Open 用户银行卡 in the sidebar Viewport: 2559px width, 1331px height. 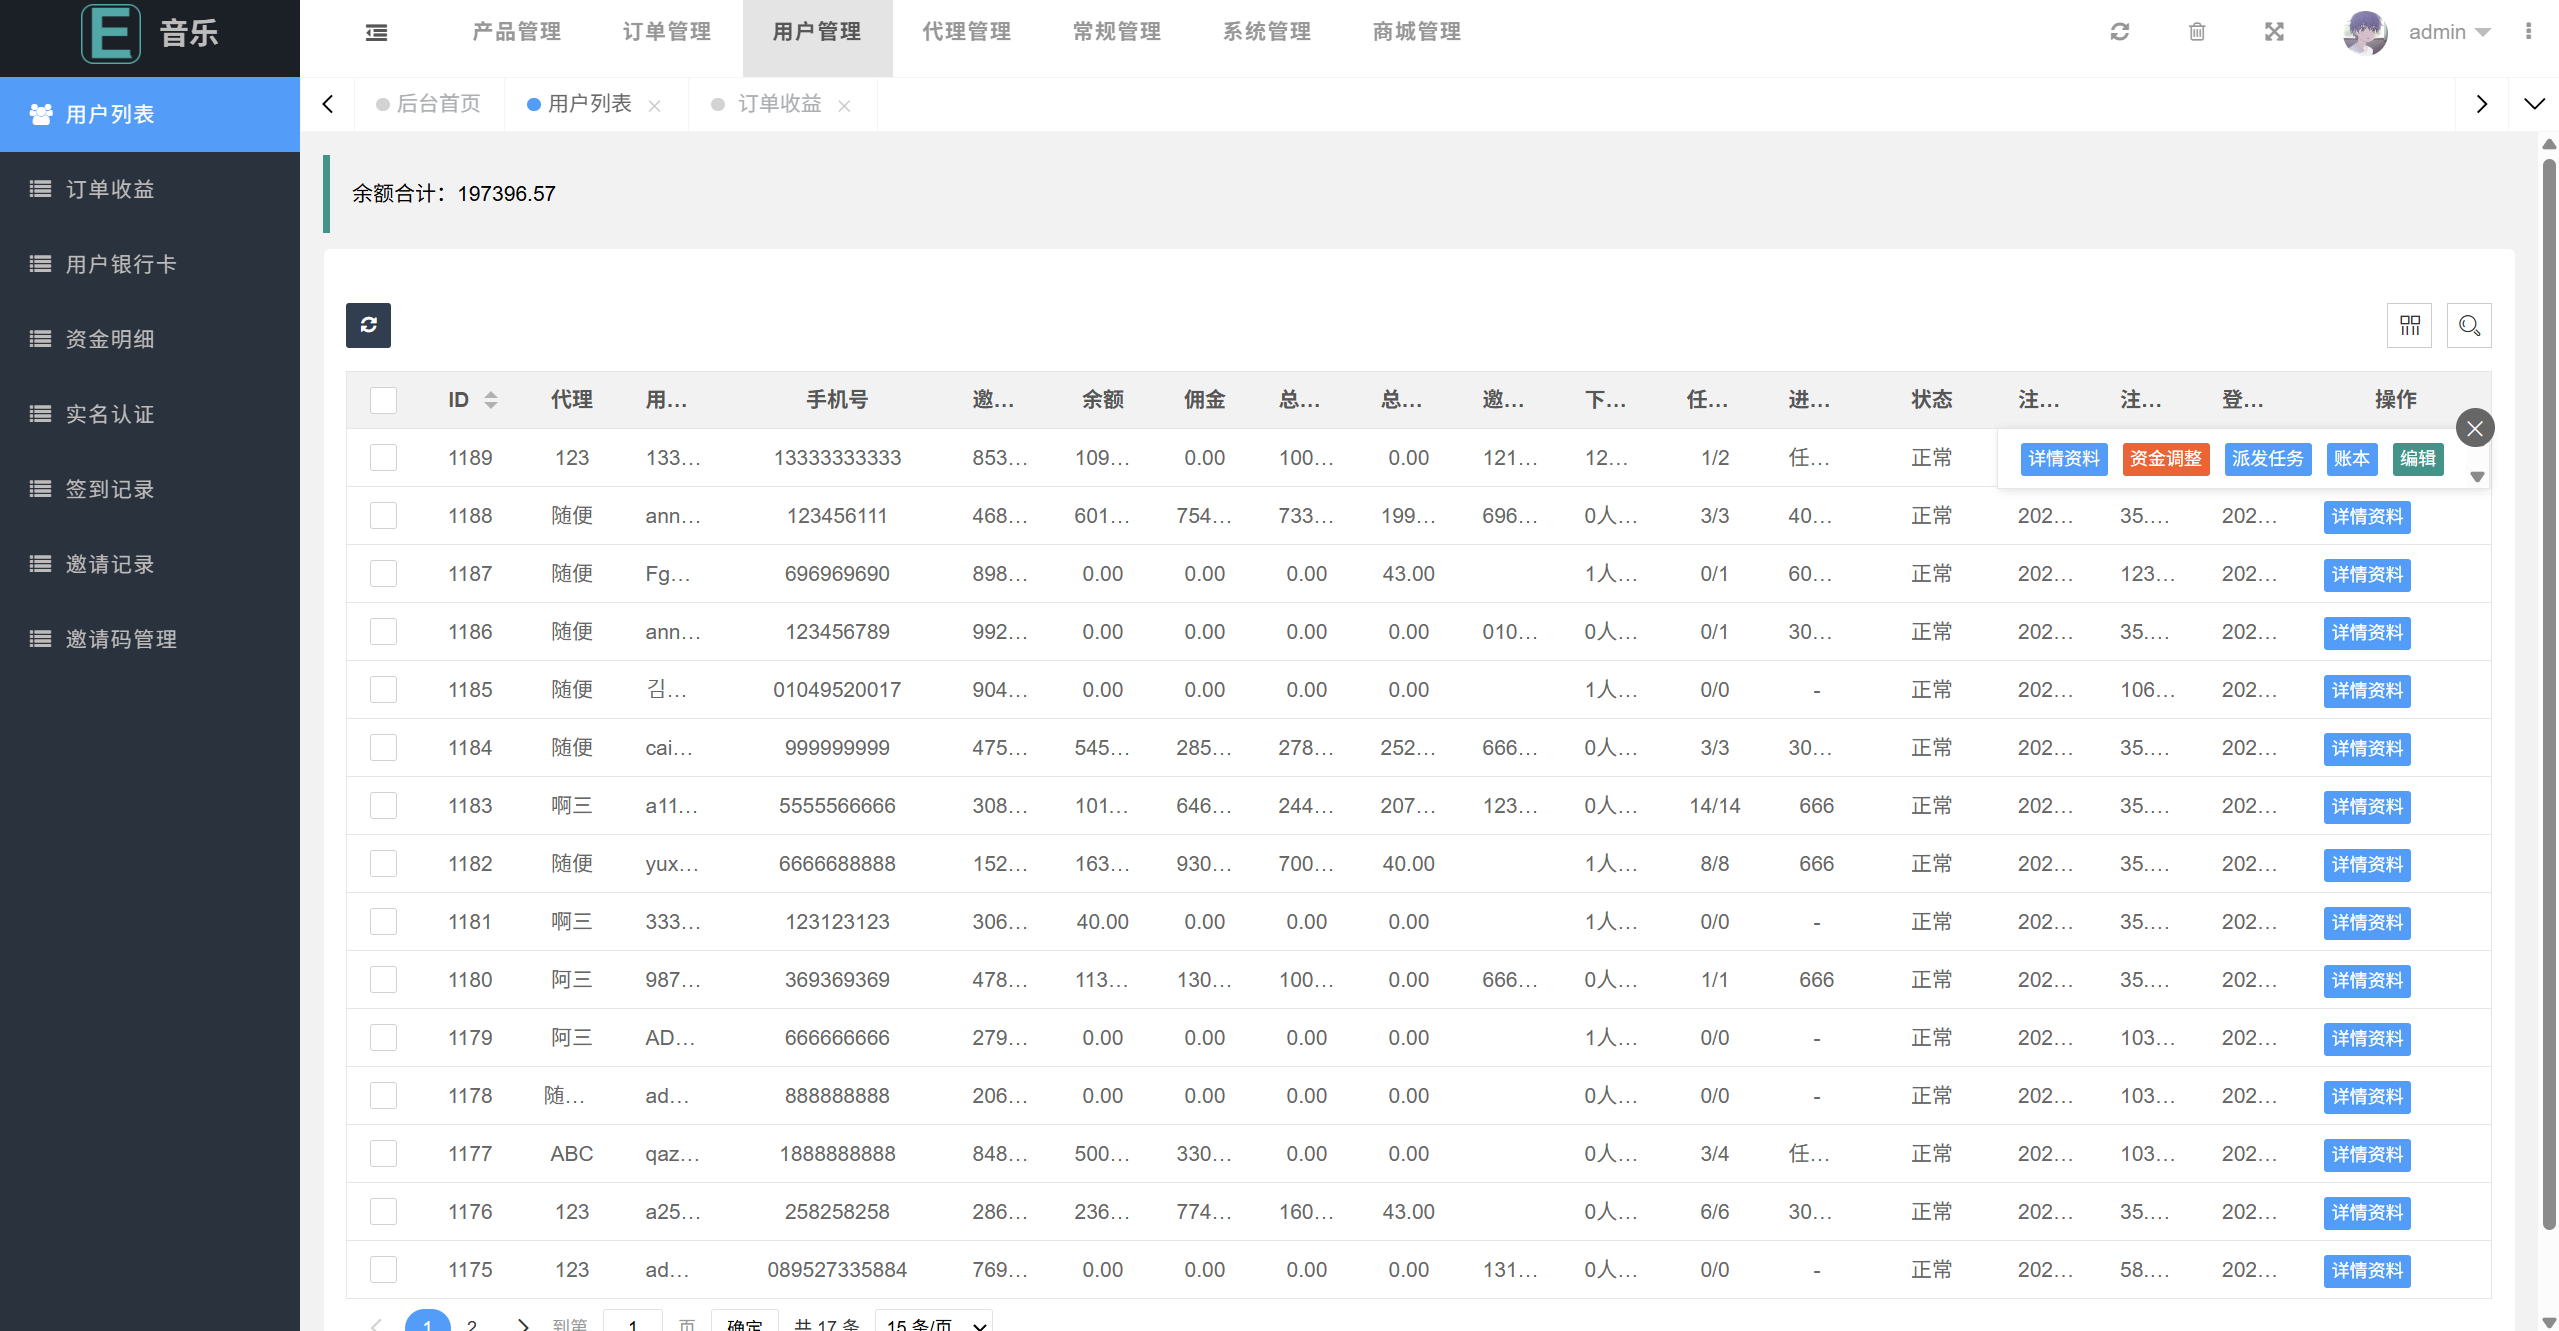(x=150, y=264)
